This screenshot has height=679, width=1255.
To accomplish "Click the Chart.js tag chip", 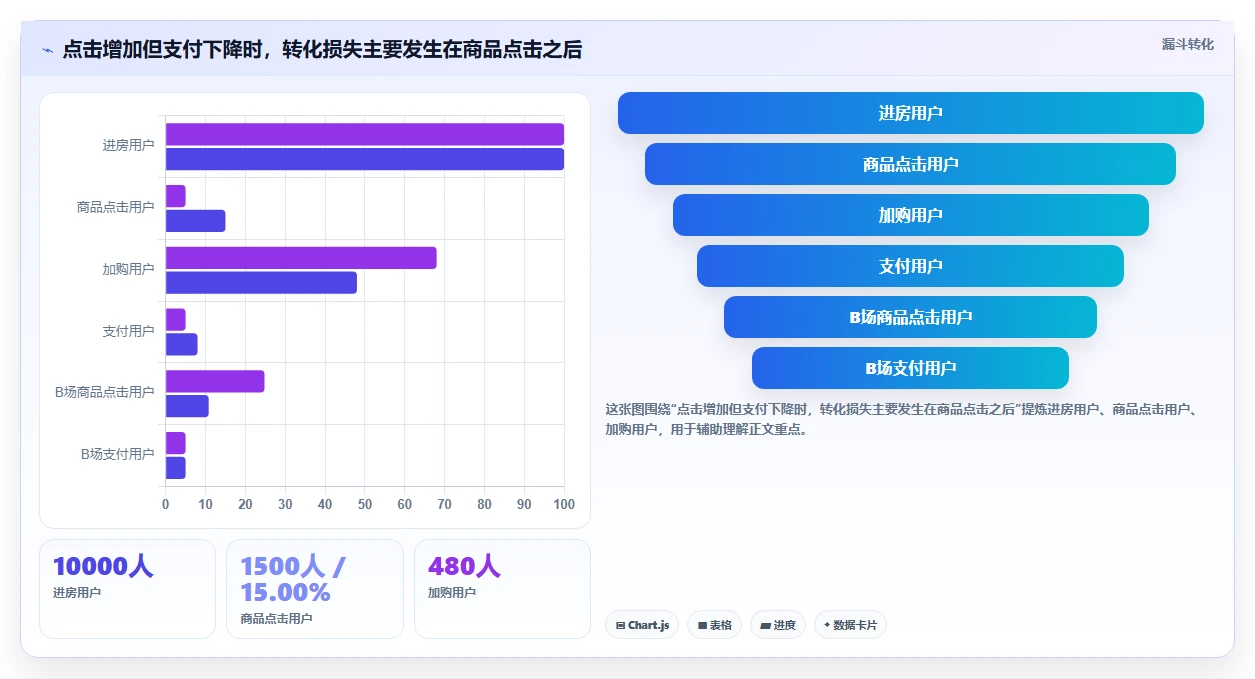I will tap(641, 625).
